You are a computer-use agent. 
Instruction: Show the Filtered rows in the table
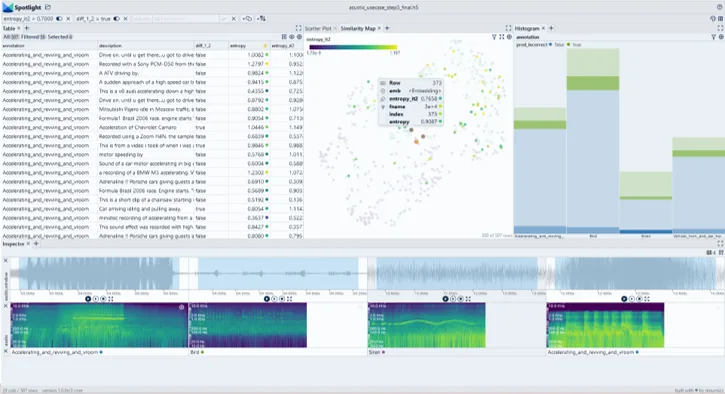[x=33, y=37]
